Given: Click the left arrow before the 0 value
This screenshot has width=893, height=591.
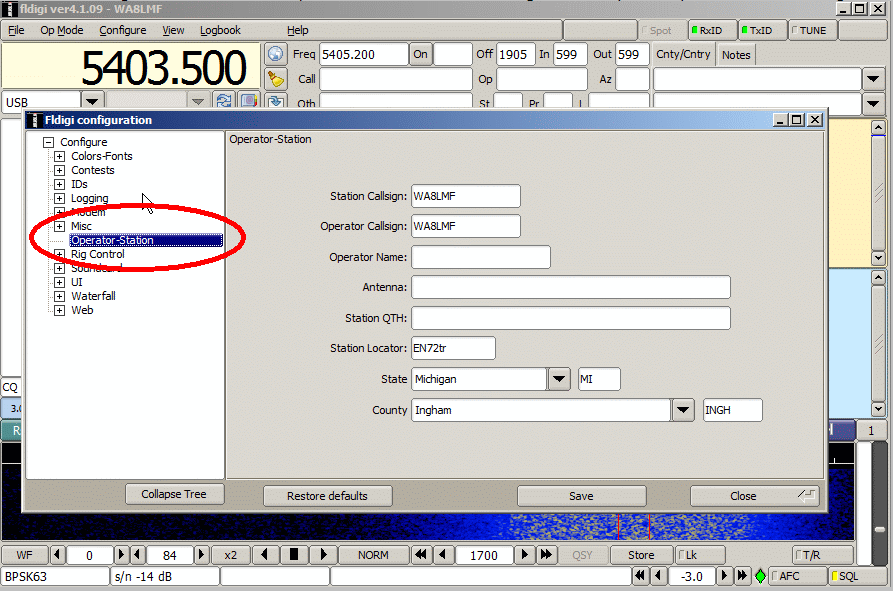Looking at the screenshot, I should pos(56,555).
